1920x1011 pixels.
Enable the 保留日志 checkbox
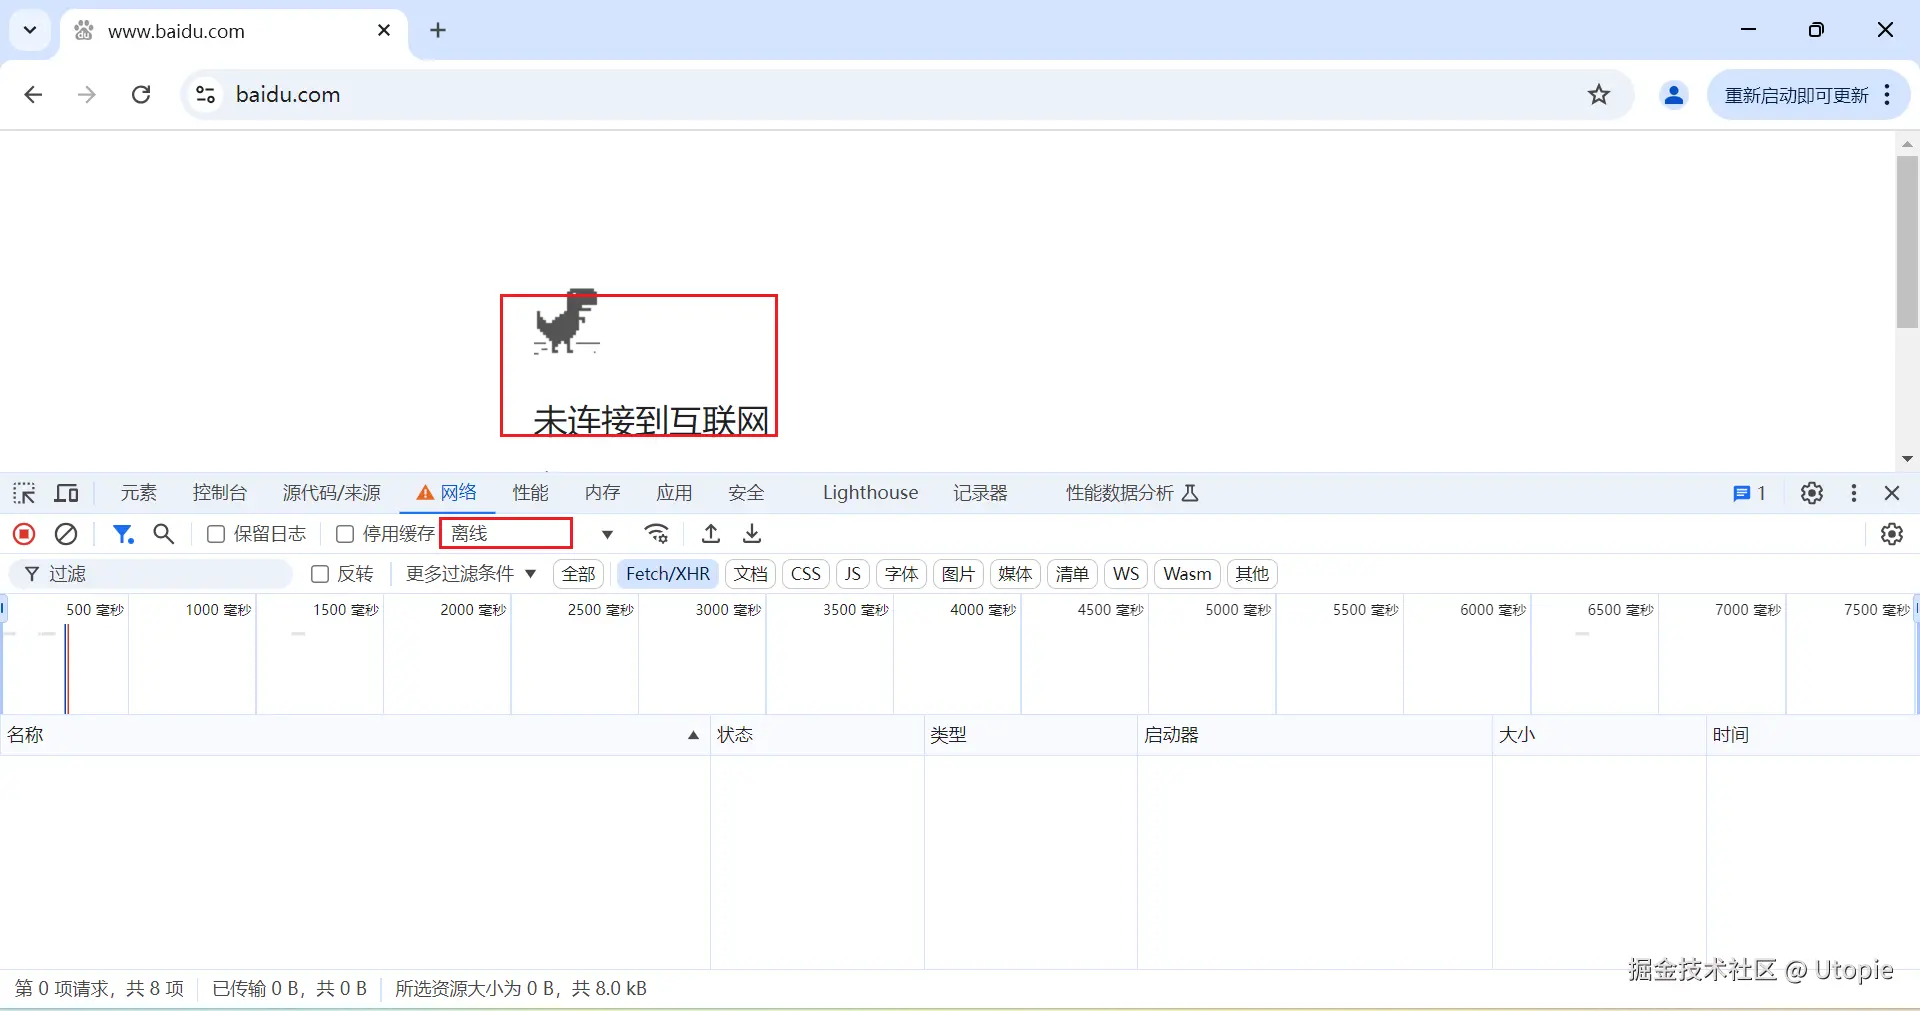[x=215, y=534]
